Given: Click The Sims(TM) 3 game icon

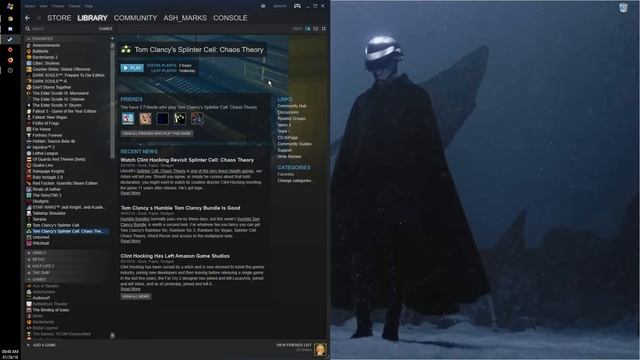Looking at the screenshot, I should pyautogui.click(x=29, y=195).
